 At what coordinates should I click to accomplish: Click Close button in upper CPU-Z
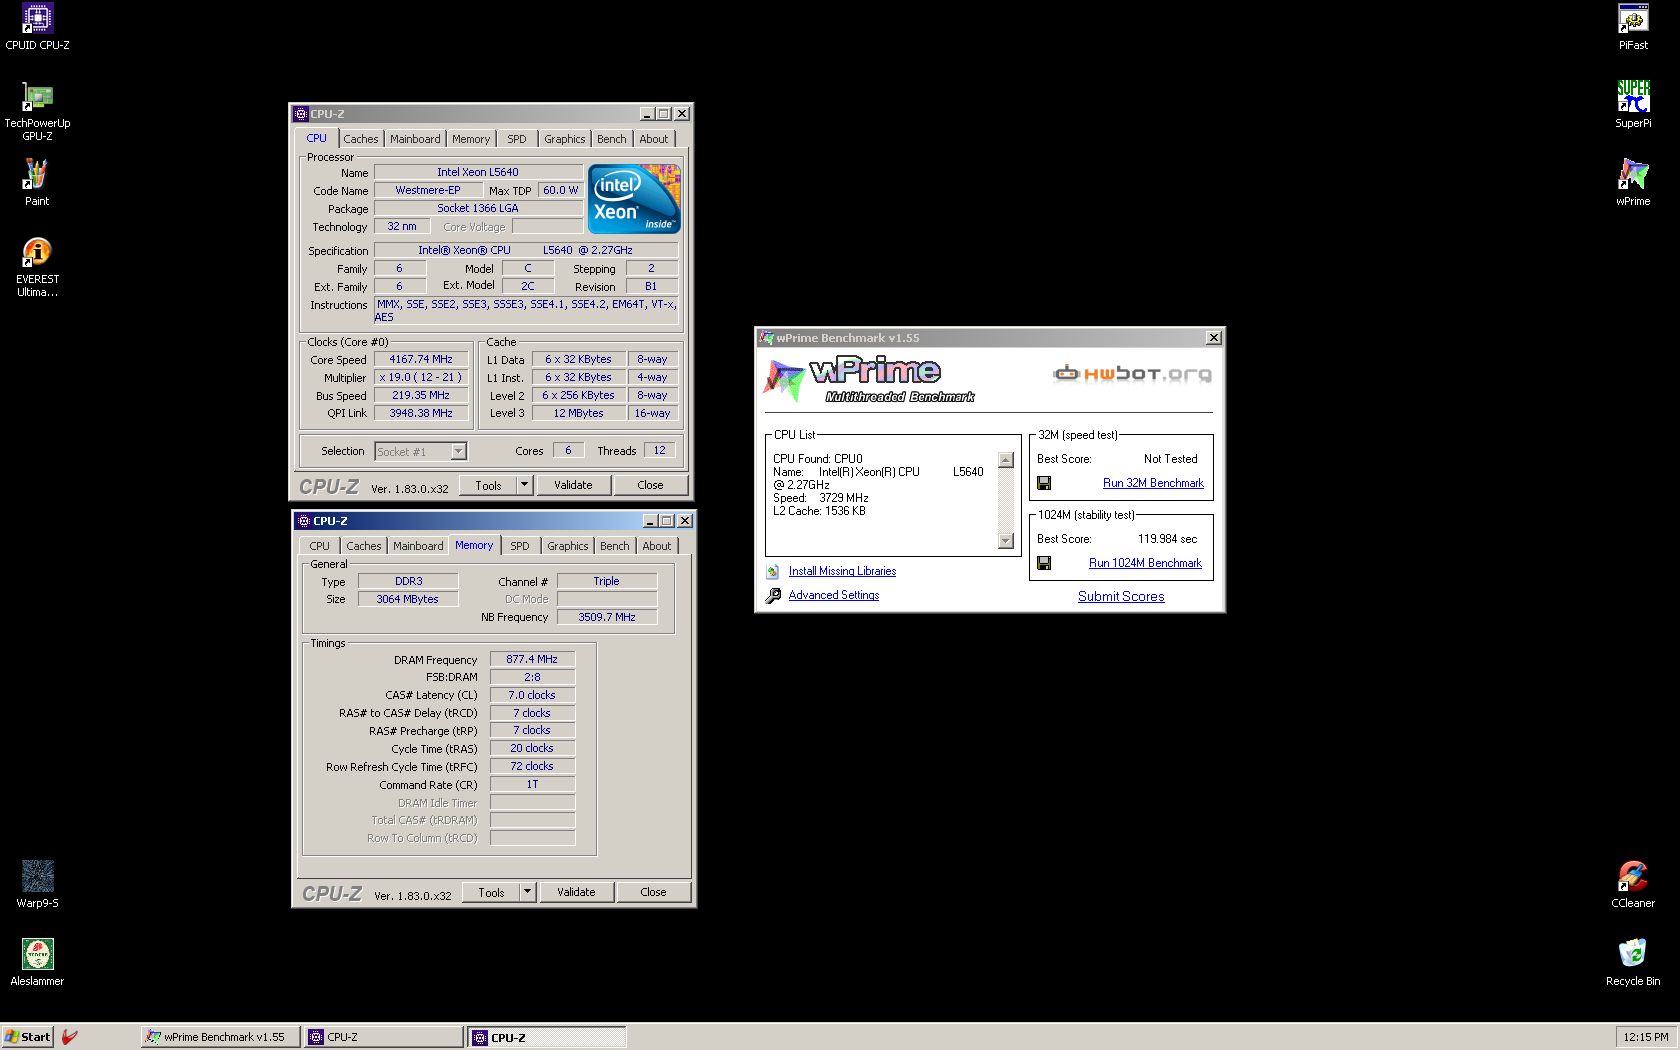[x=650, y=485]
